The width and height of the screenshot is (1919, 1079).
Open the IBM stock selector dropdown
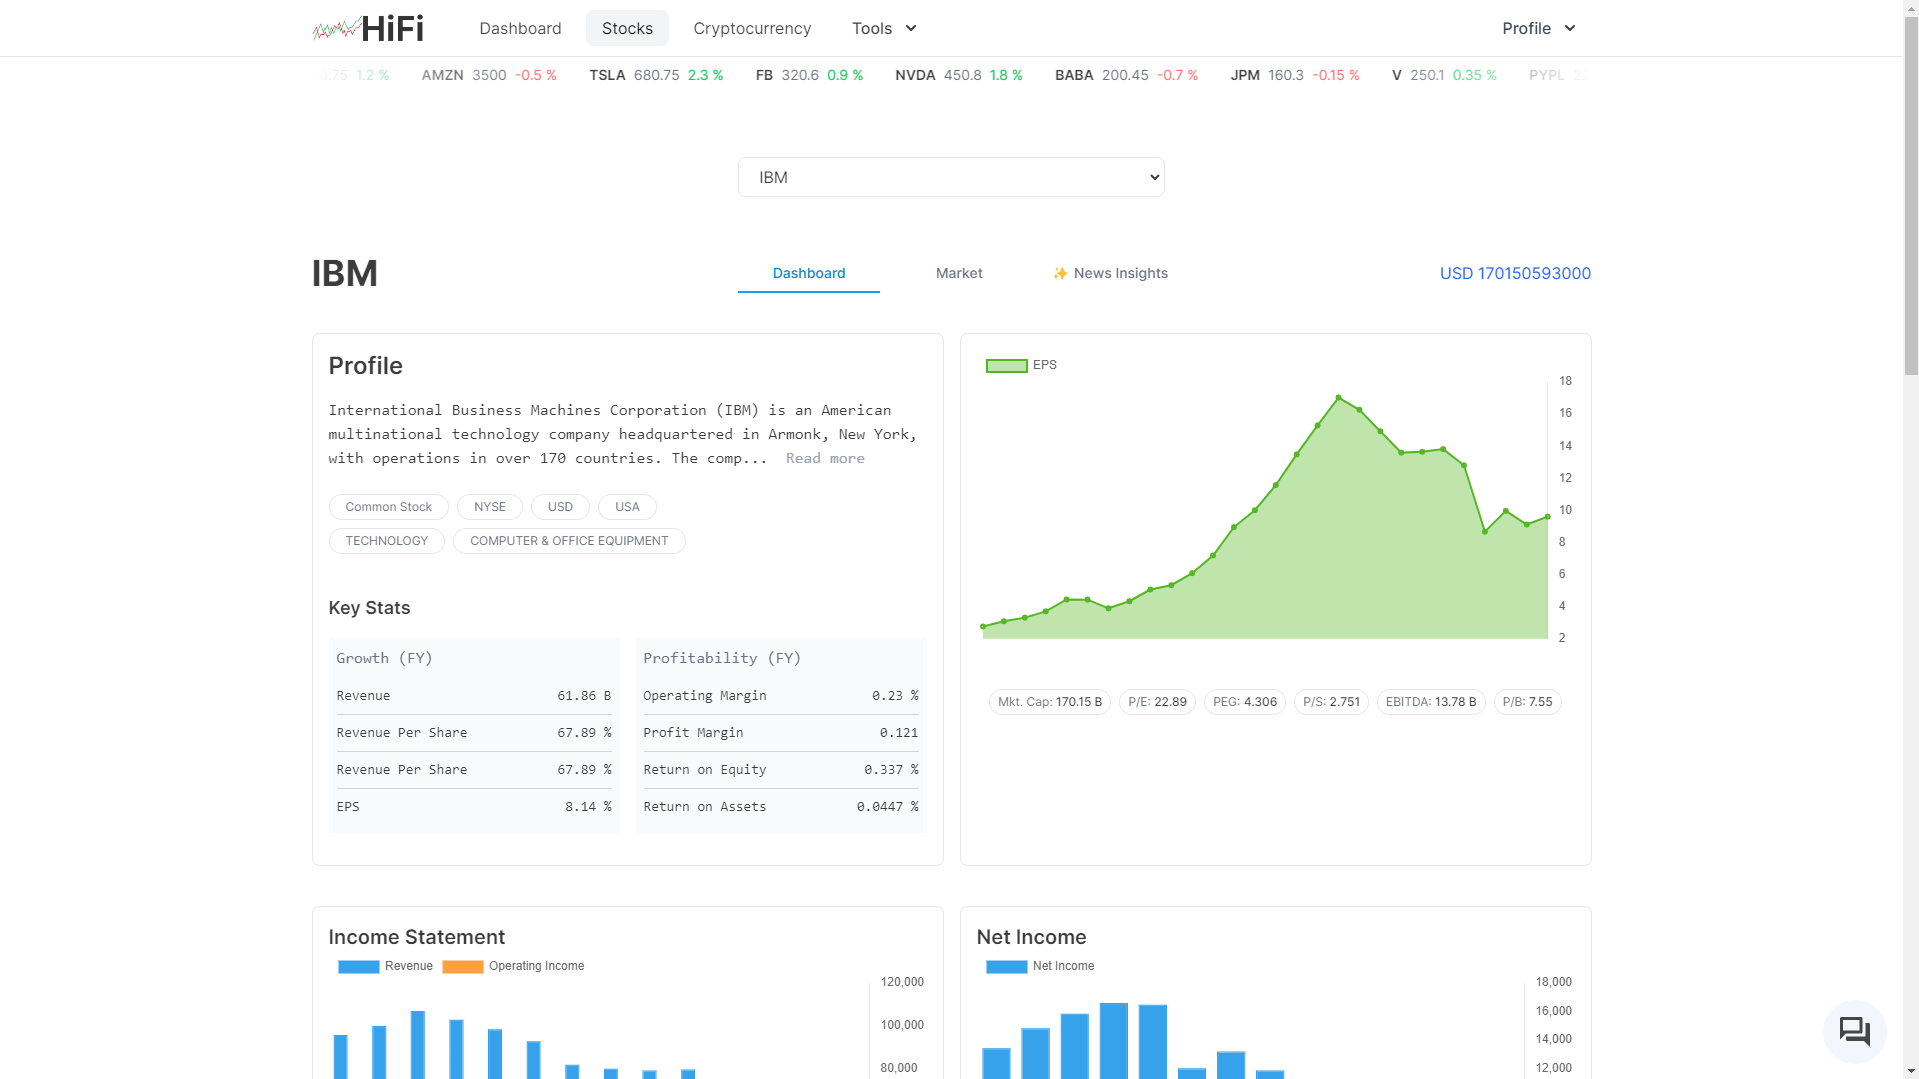point(951,177)
